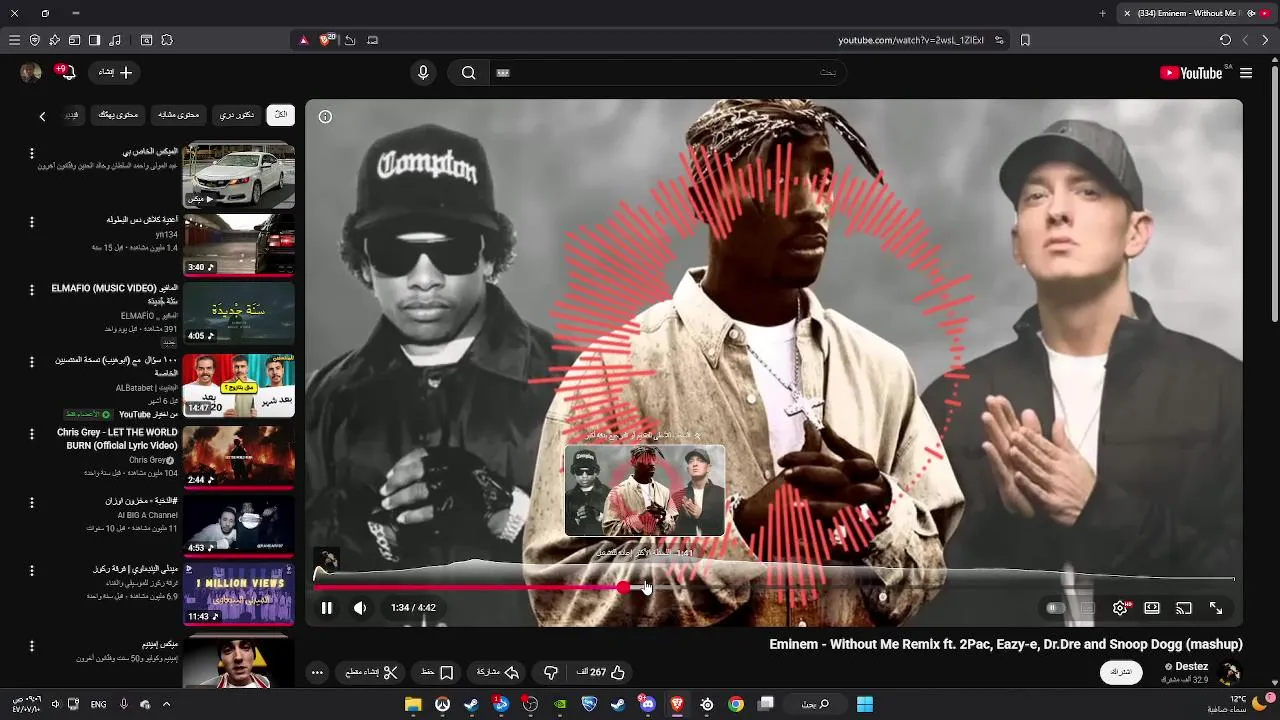Viewport: 1280px width, 720px height.
Task: Open a new browser tab
Action: pos(1102,13)
